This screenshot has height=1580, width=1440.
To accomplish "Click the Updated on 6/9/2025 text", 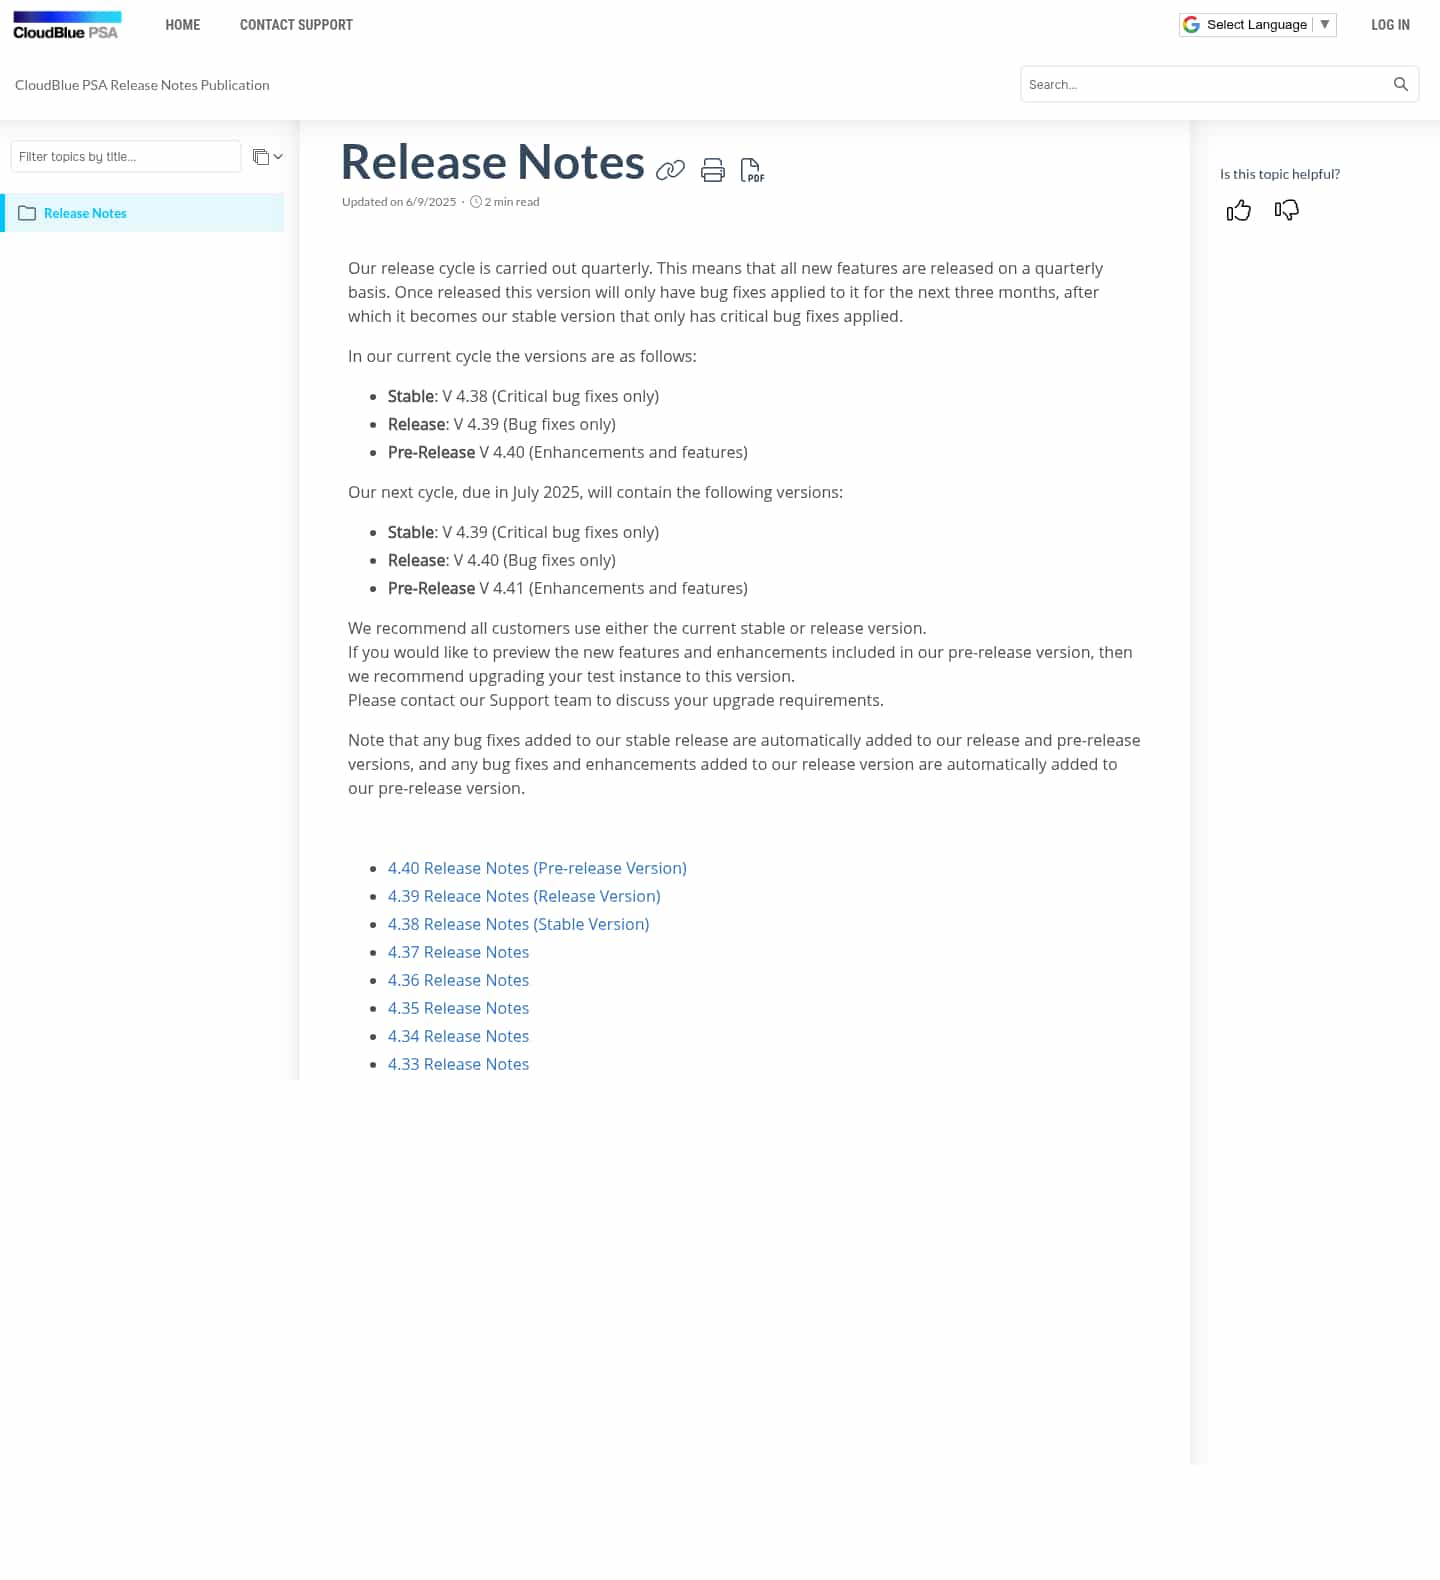I will pyautogui.click(x=399, y=202).
